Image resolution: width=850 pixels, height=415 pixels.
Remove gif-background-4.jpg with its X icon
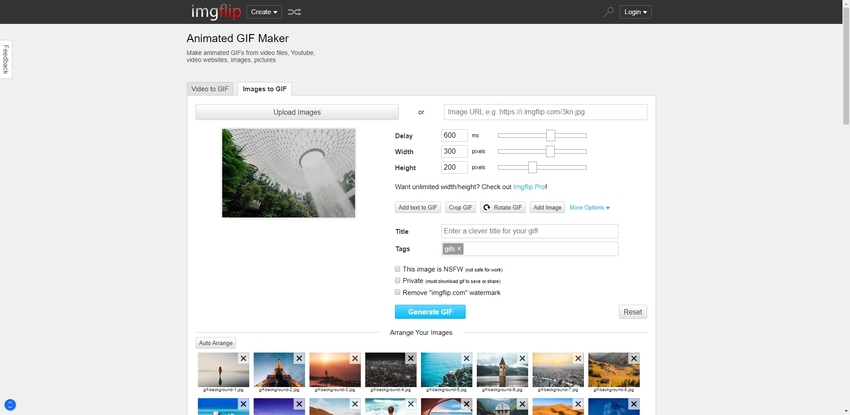point(411,358)
